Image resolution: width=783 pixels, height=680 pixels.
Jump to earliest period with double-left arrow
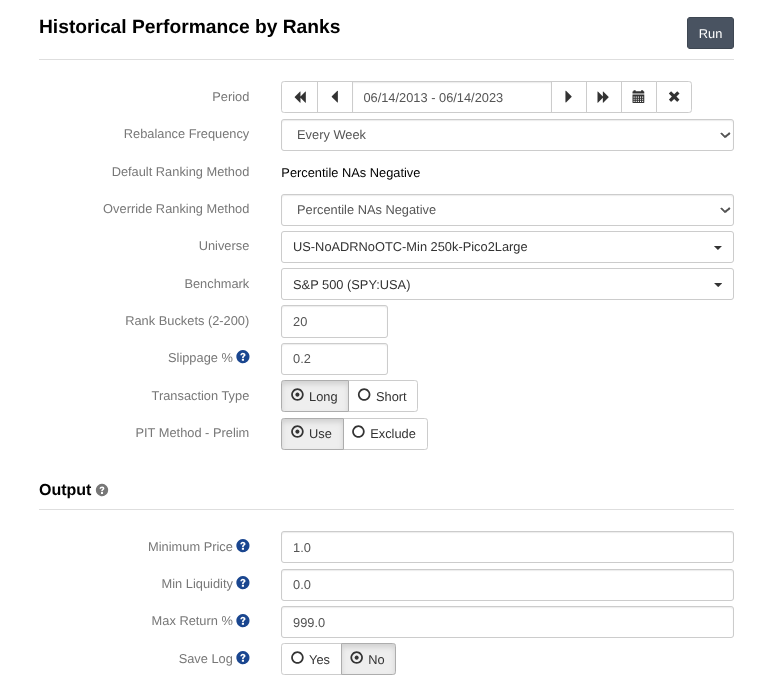click(x=300, y=97)
